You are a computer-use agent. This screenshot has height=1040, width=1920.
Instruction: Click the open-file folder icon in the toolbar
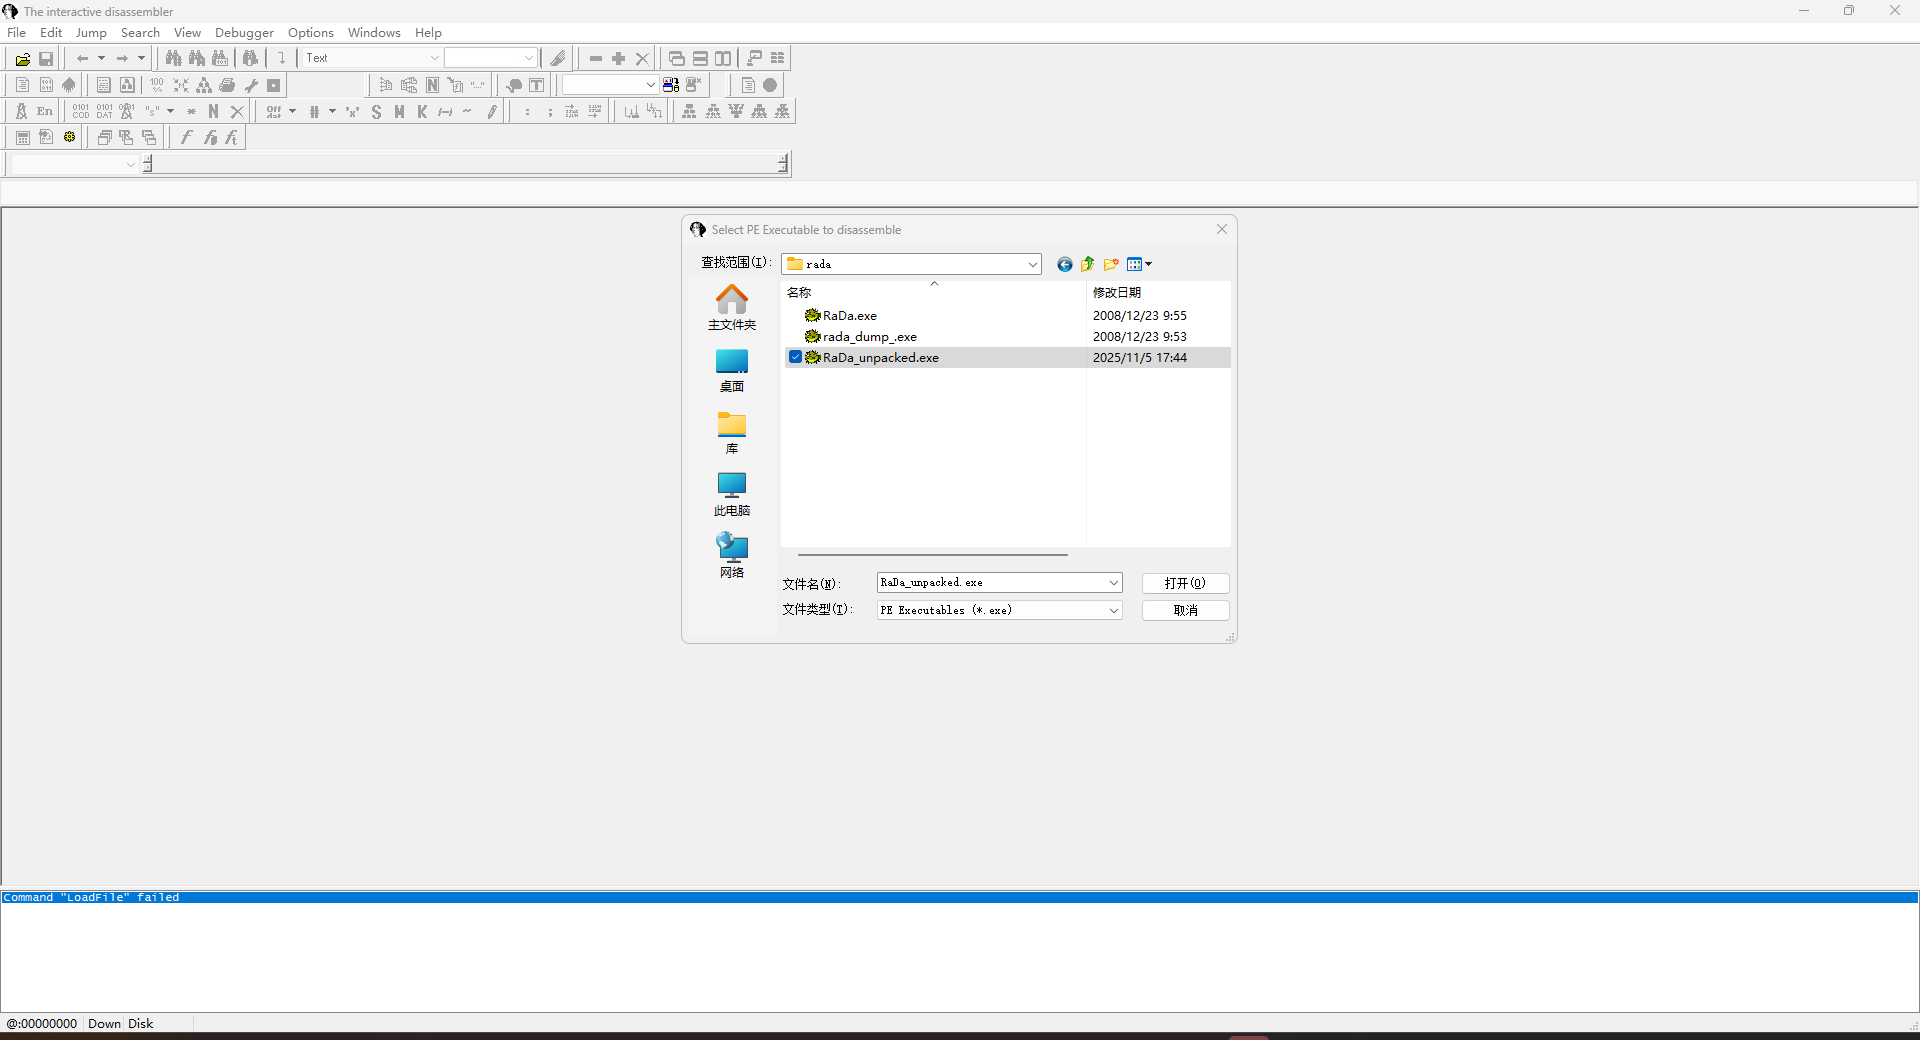coord(22,59)
